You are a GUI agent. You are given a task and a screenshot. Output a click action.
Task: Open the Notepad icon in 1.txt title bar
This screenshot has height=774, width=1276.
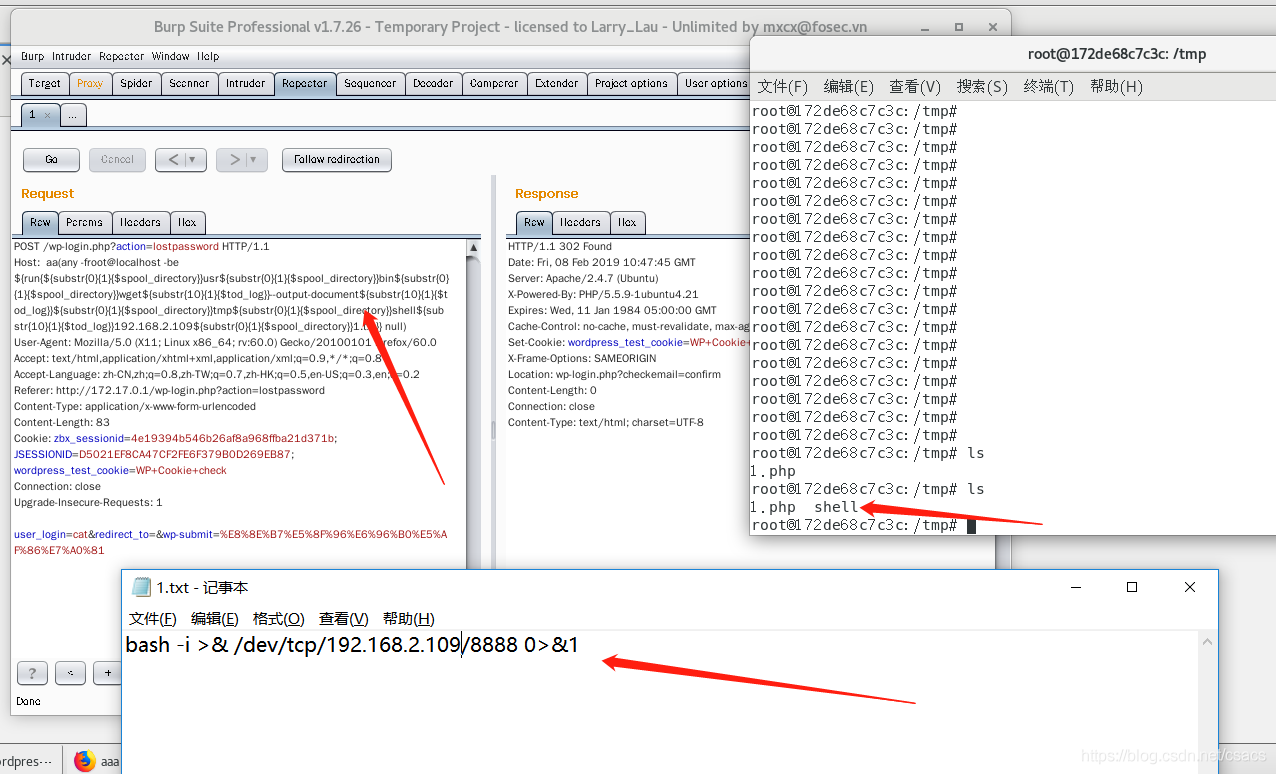[x=141, y=587]
